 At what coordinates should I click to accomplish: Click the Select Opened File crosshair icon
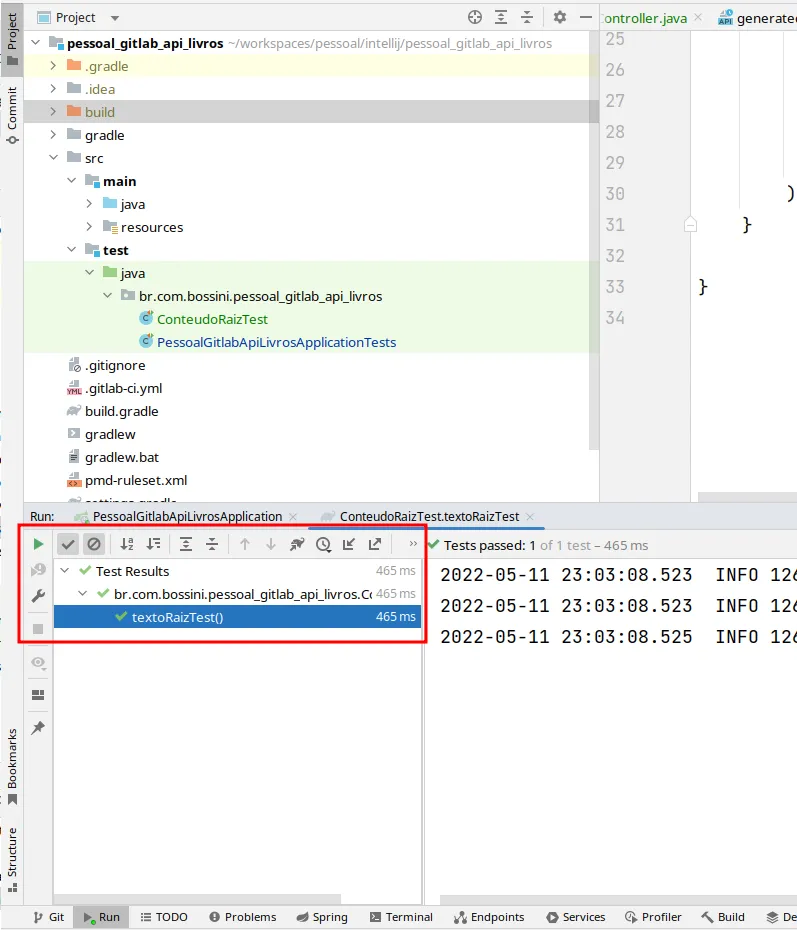[474, 17]
